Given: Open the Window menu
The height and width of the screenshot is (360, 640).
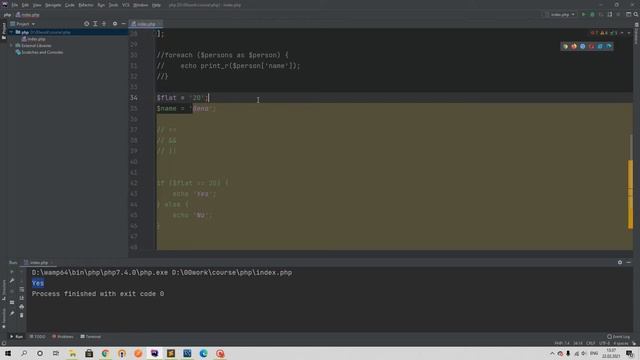Looking at the screenshot, I should (140, 5).
